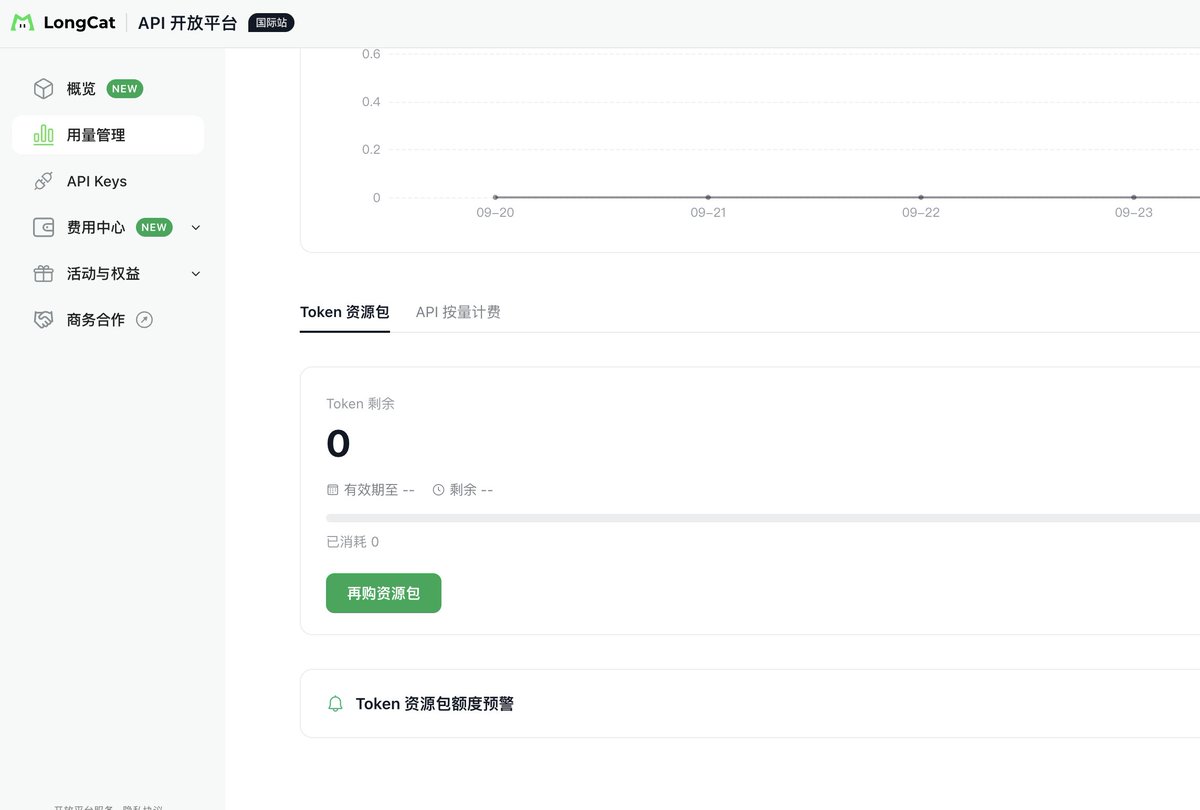Expand the 活动与权益 chevron
The height and width of the screenshot is (810, 1200).
tap(196, 274)
